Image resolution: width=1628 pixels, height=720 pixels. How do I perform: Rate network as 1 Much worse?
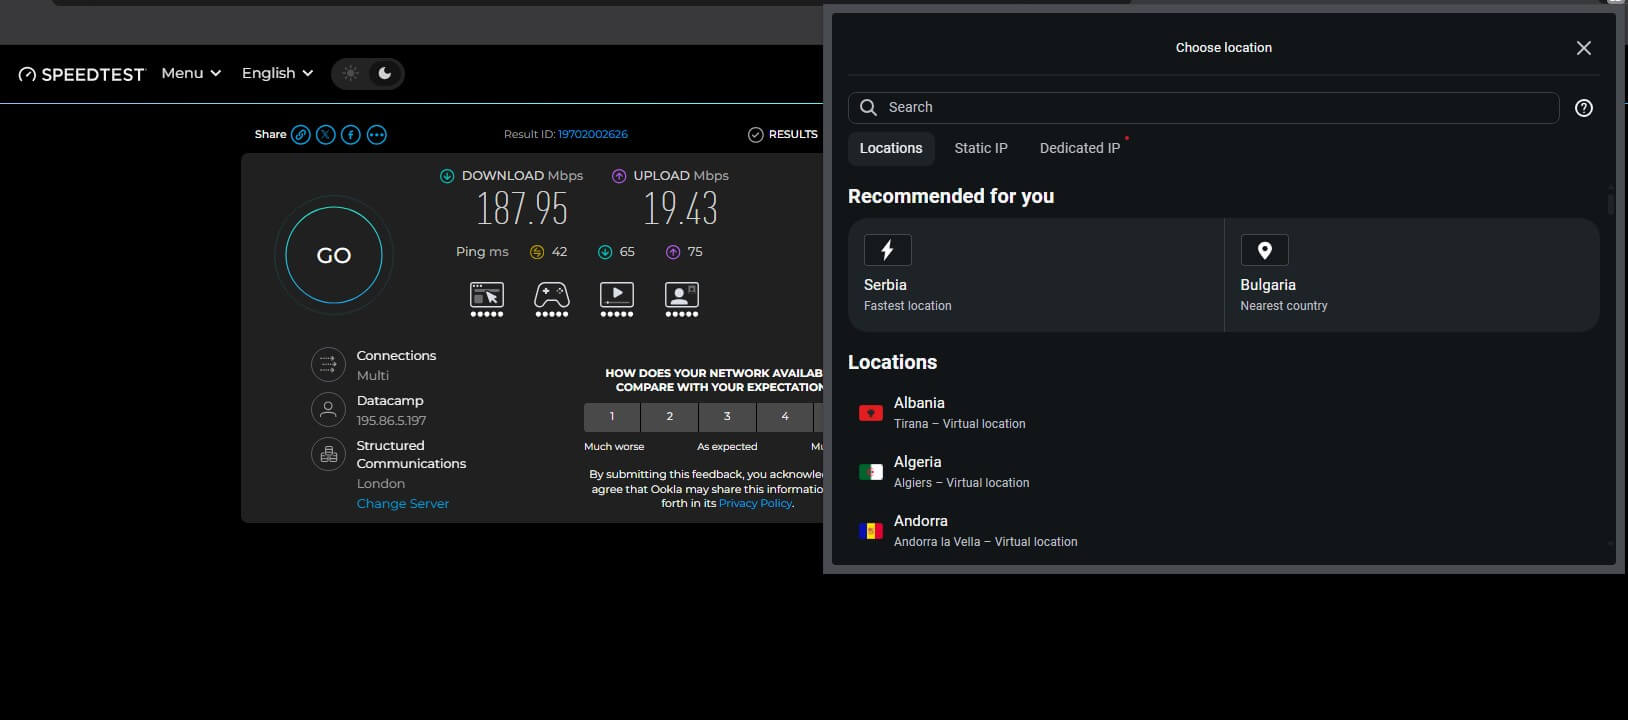(x=612, y=416)
